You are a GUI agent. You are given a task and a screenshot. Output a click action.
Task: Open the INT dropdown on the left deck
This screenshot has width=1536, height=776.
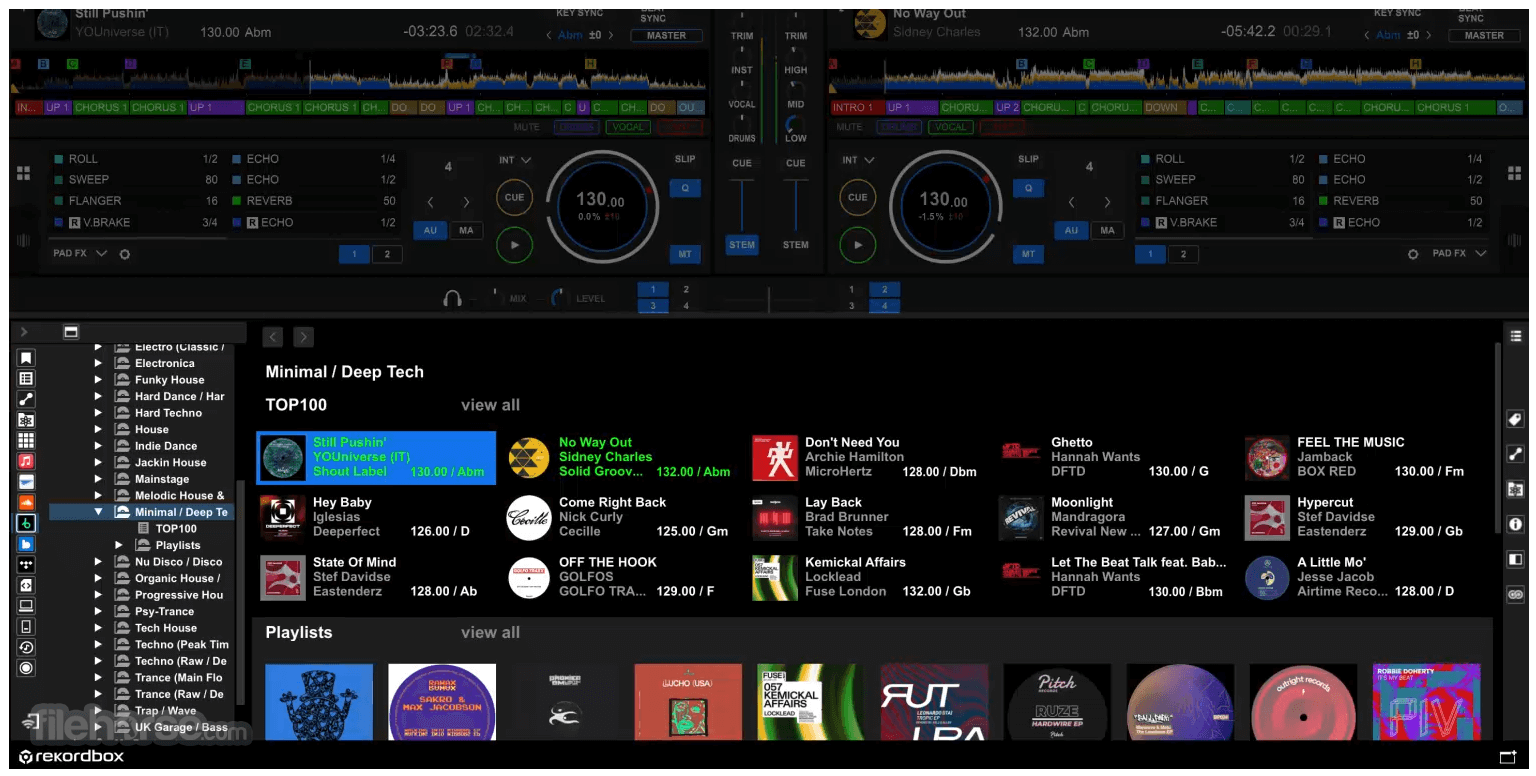(x=515, y=160)
